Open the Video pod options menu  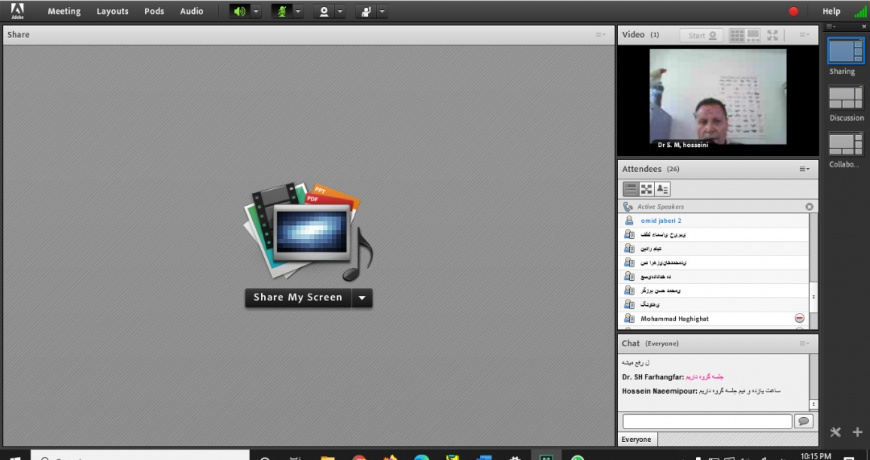click(x=805, y=34)
